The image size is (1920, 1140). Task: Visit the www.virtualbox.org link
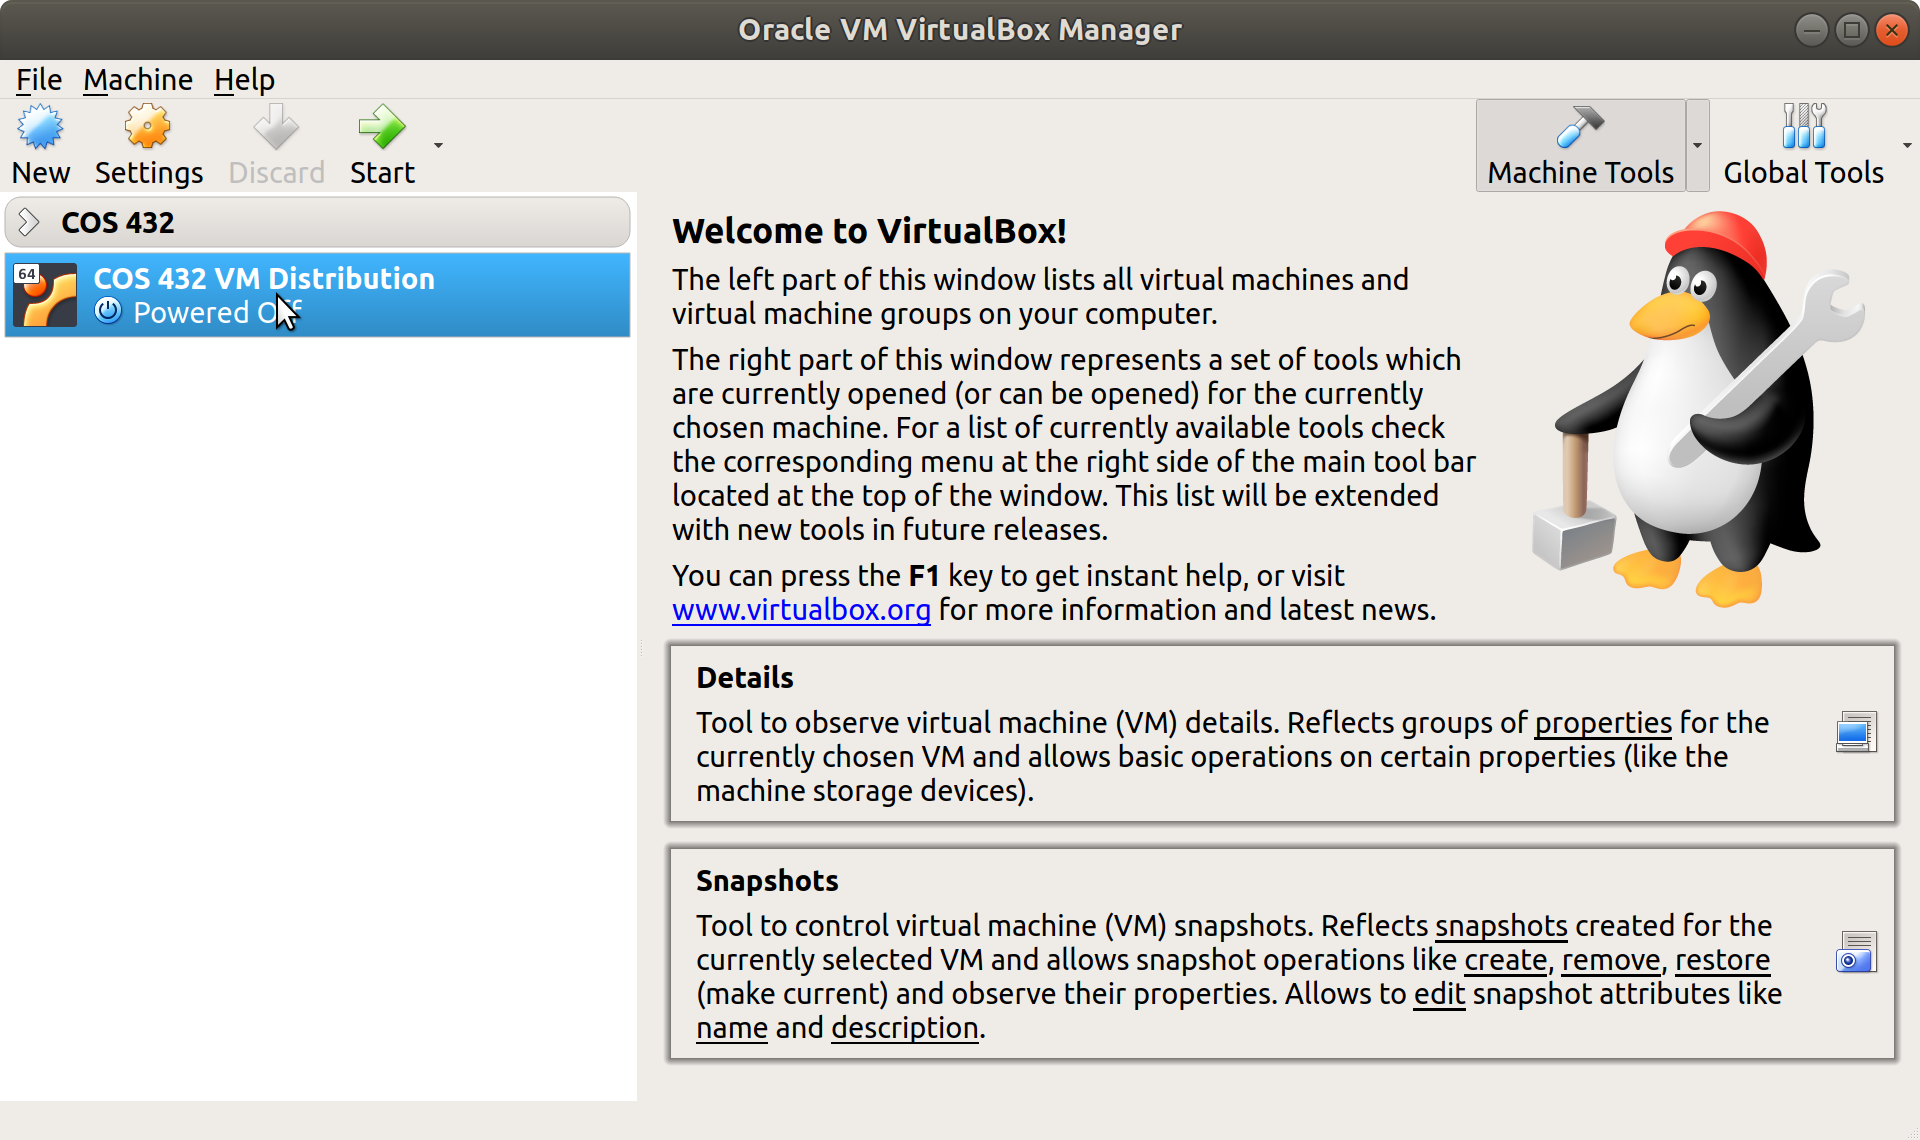801,610
